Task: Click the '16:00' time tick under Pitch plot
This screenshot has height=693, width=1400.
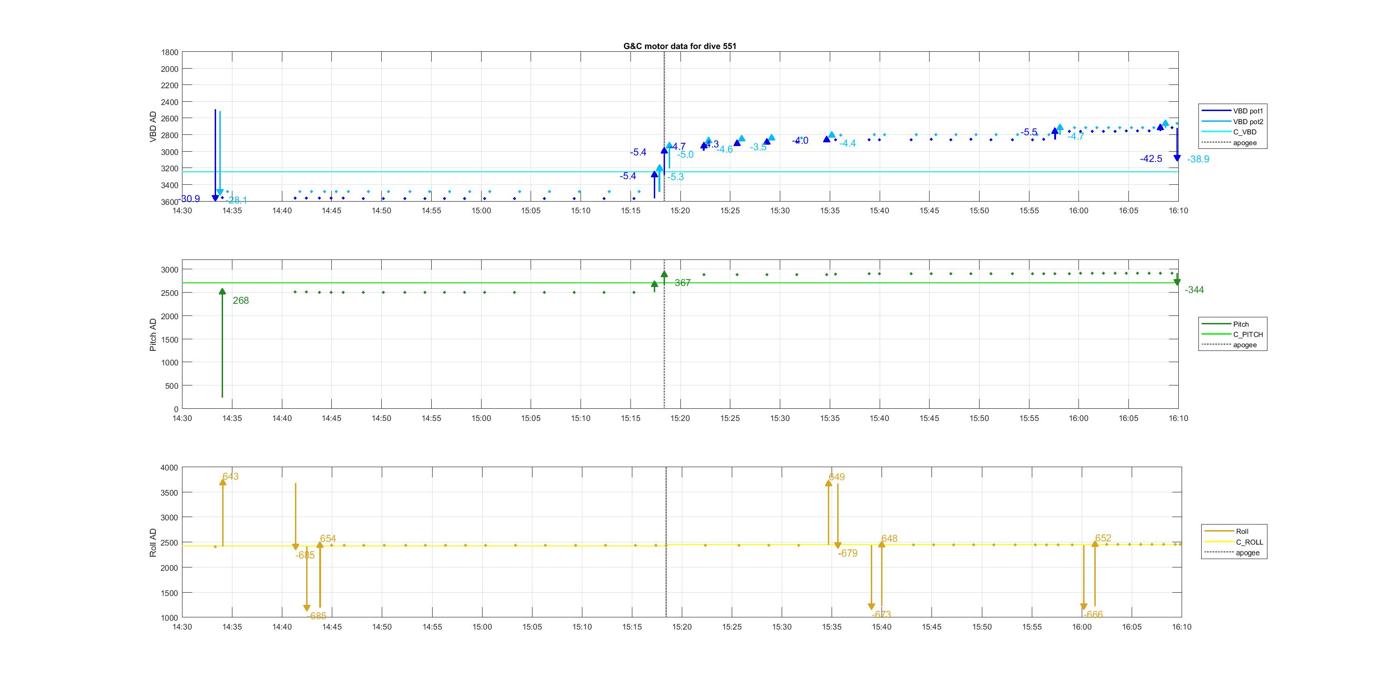Action: [x=1079, y=418]
